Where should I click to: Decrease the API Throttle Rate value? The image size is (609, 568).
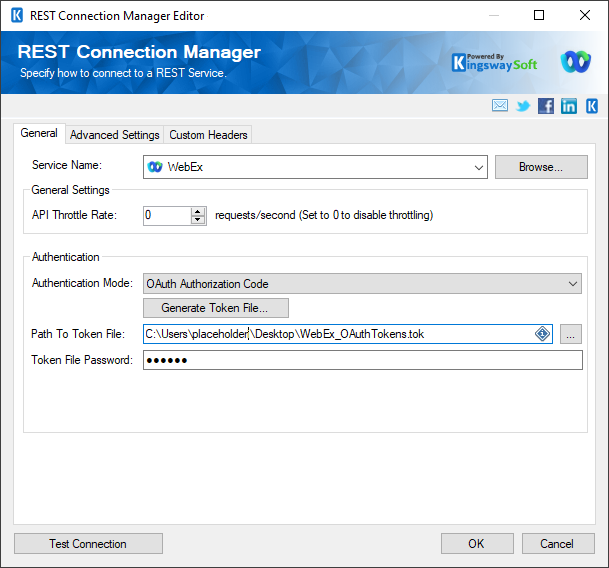coord(198,220)
